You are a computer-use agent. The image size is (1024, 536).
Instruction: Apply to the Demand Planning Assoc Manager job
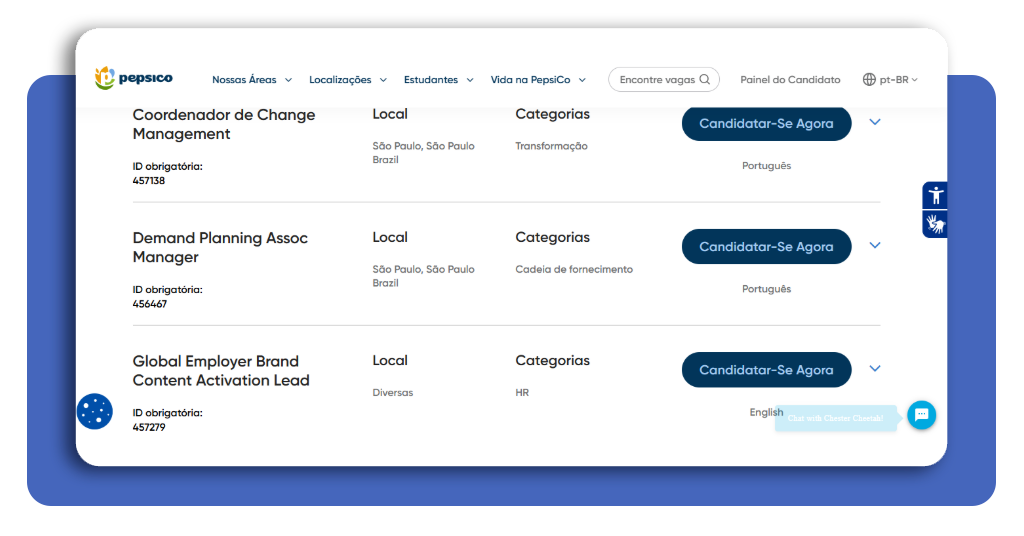[767, 247]
